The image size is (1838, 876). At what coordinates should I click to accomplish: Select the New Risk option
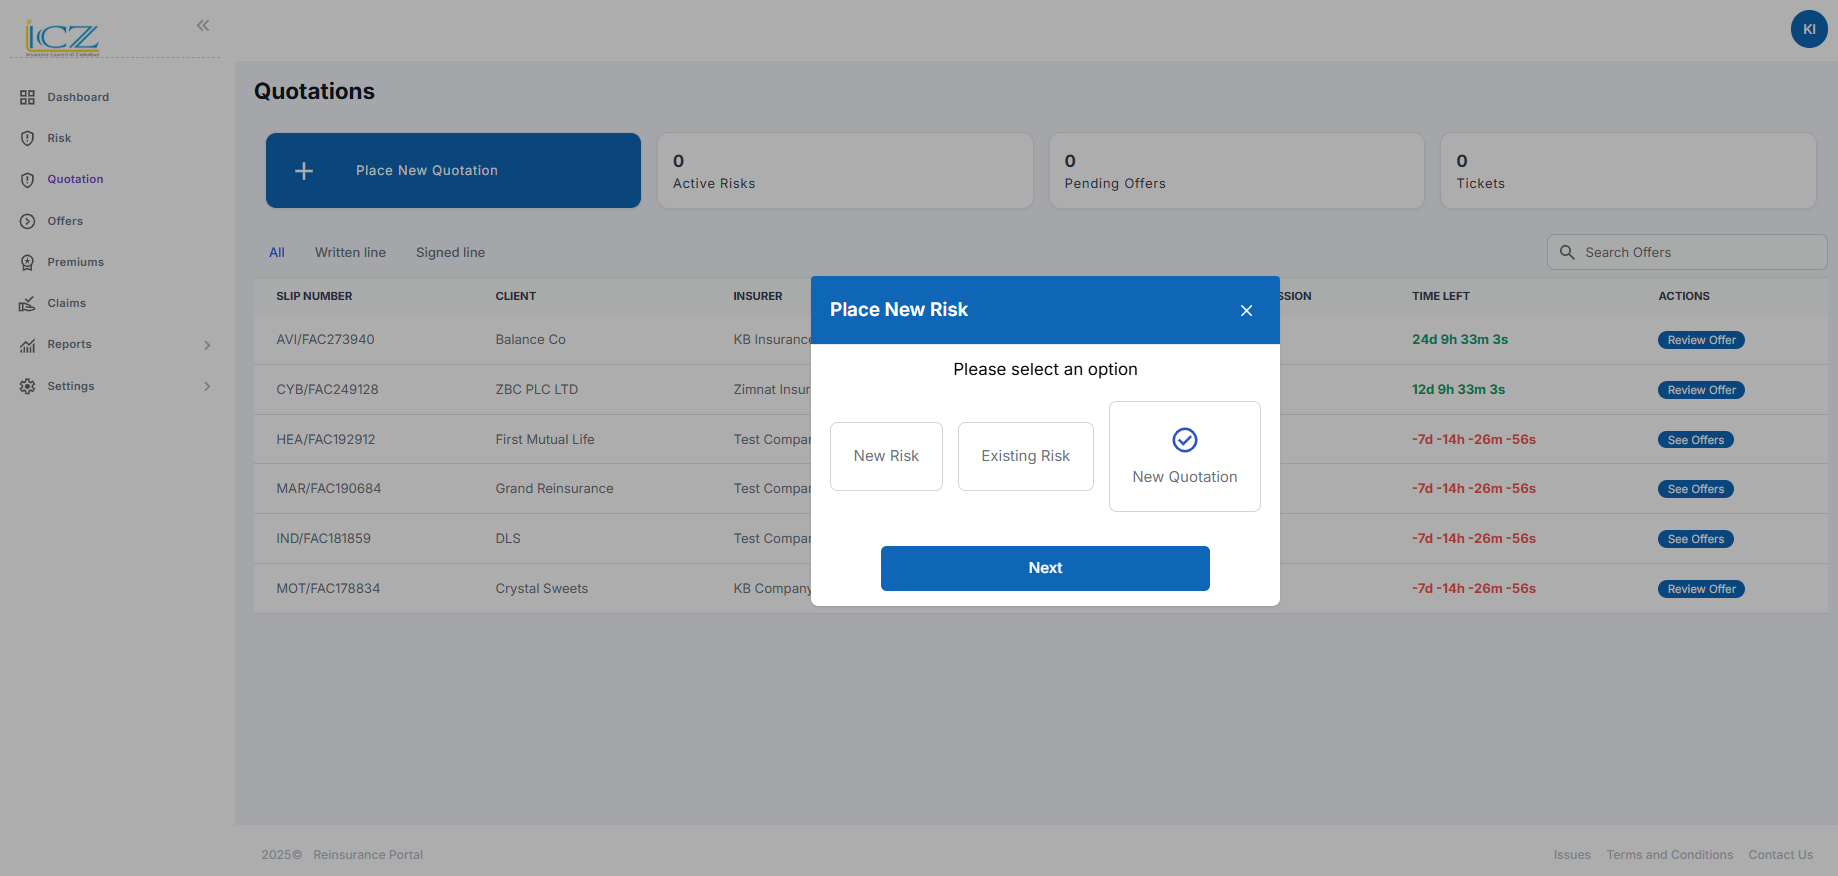886,456
